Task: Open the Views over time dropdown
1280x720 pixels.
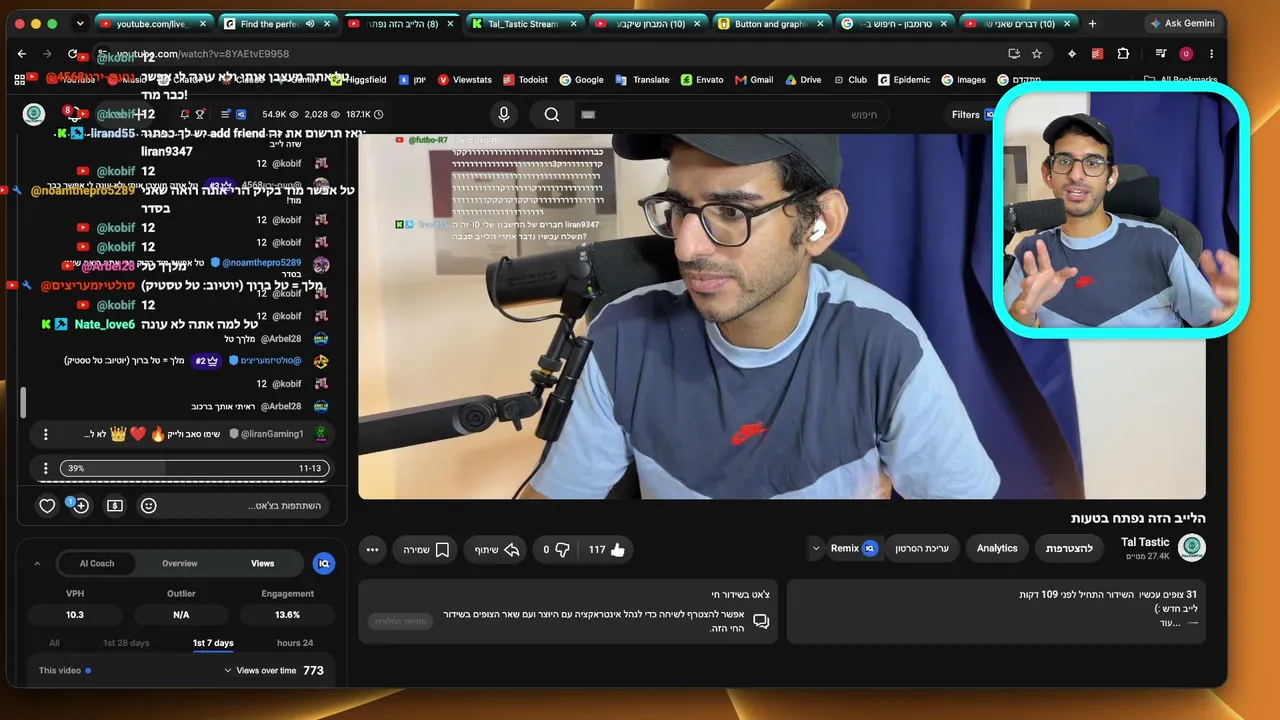Action: [x=260, y=671]
